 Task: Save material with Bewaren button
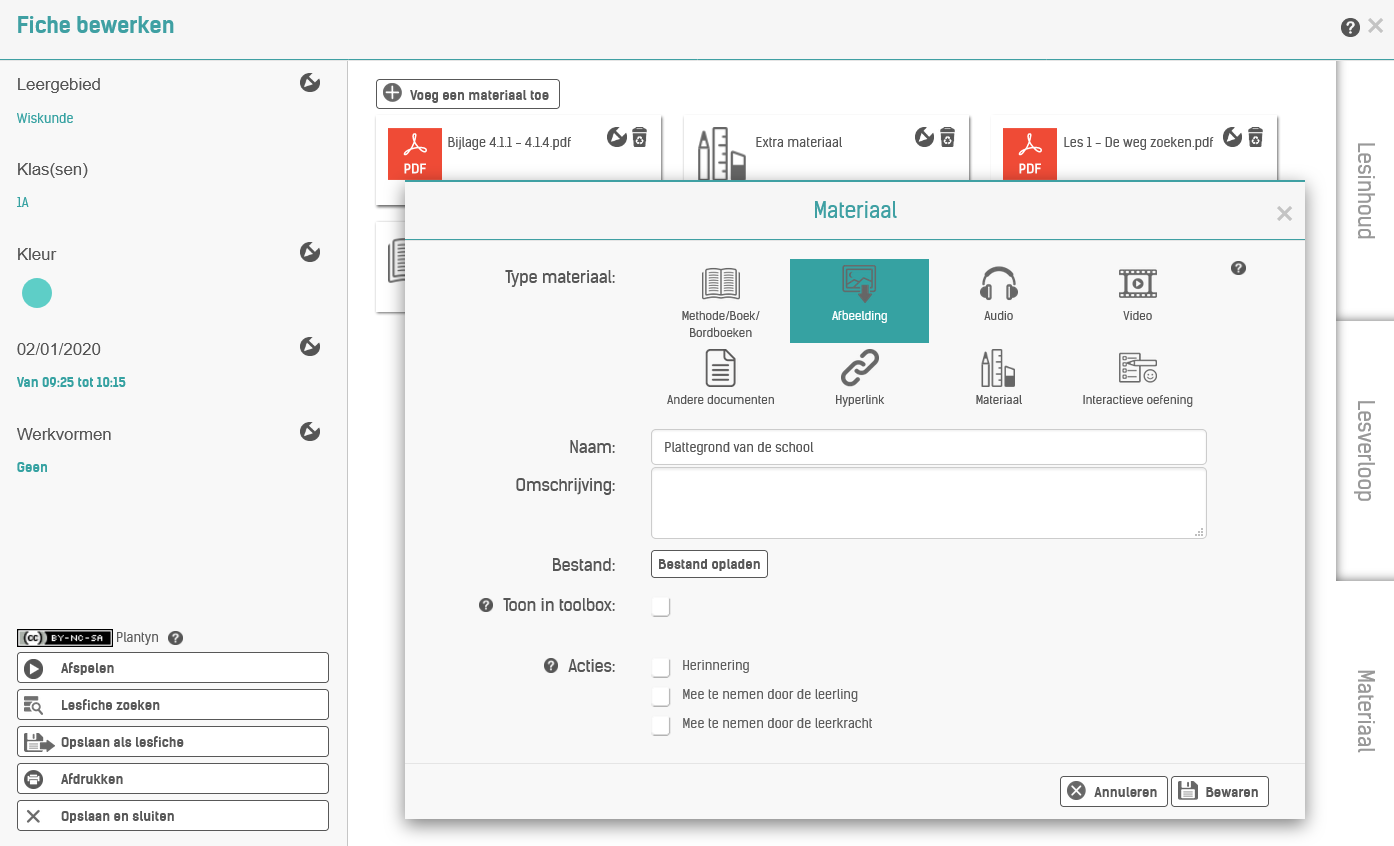1220,791
